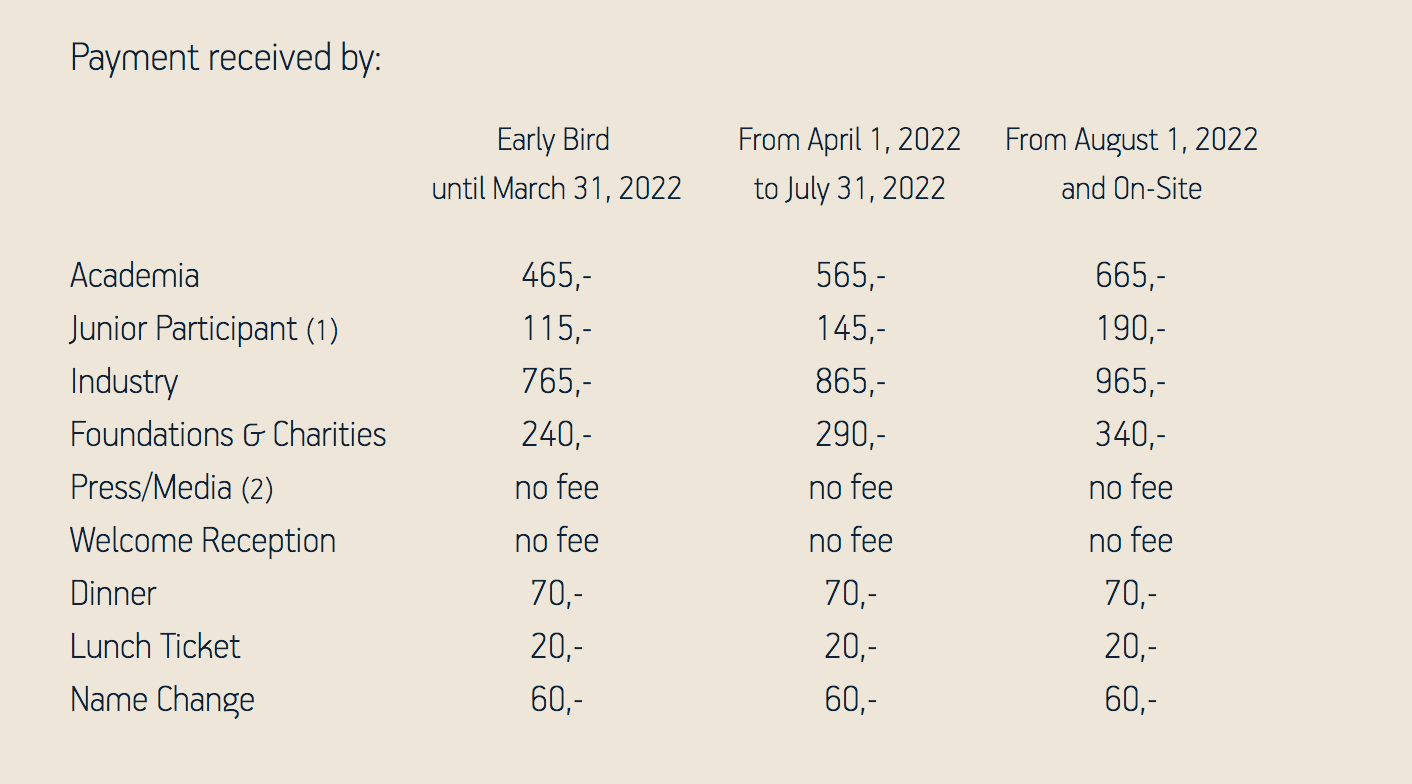
Task: Select the Industry row label
Action: point(124,381)
